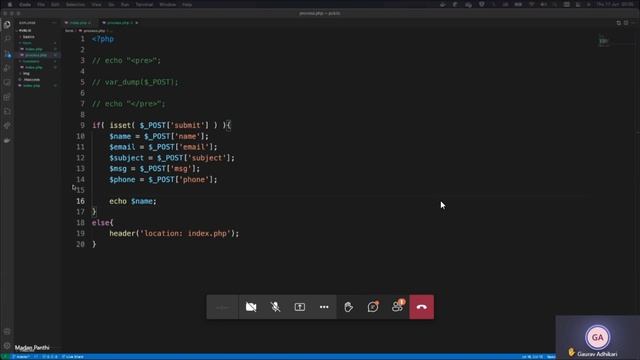Switch to the index.php editor tab
The height and width of the screenshot is (360, 640).
pos(78,23)
